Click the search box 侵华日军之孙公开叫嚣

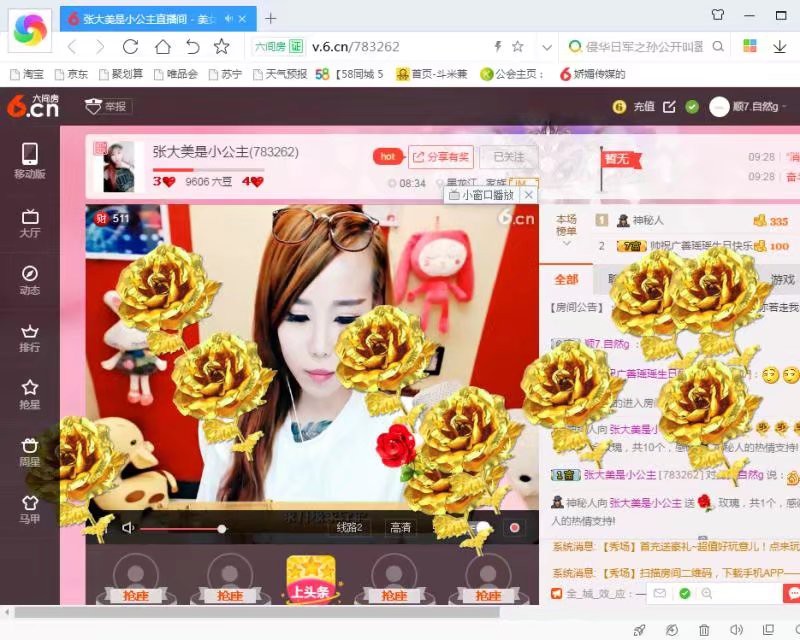coord(644,47)
